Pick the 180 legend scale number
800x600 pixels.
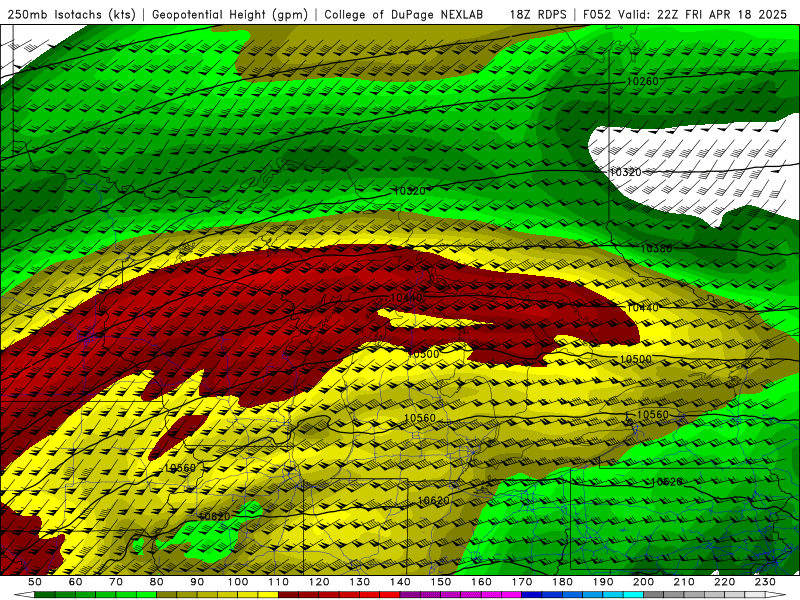click(563, 582)
